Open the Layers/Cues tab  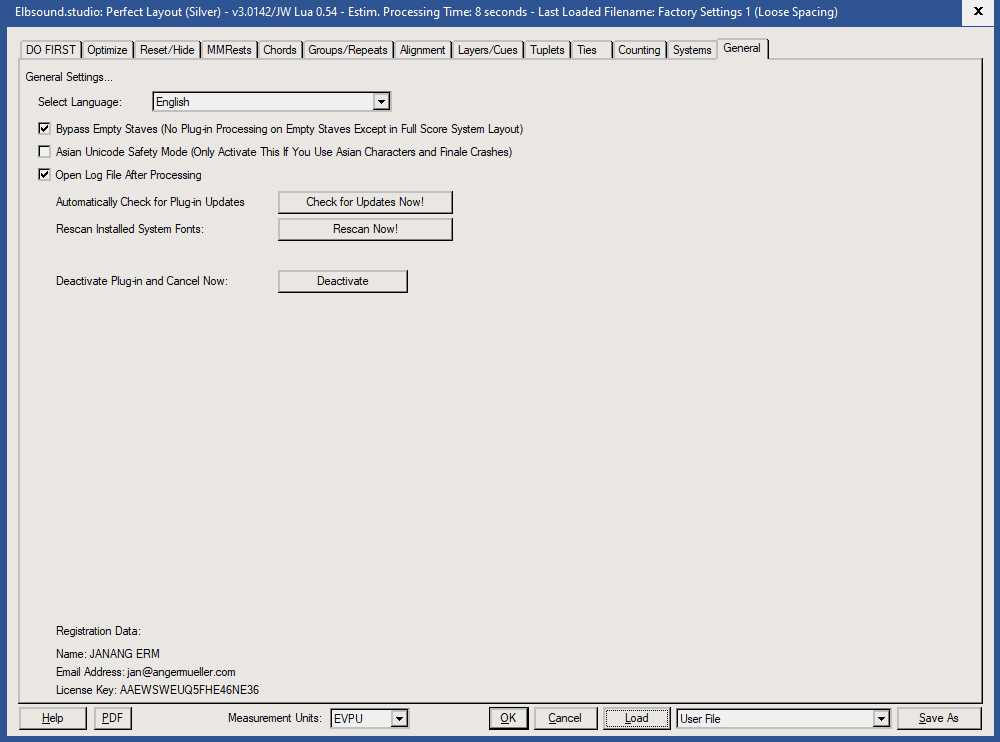(x=487, y=49)
